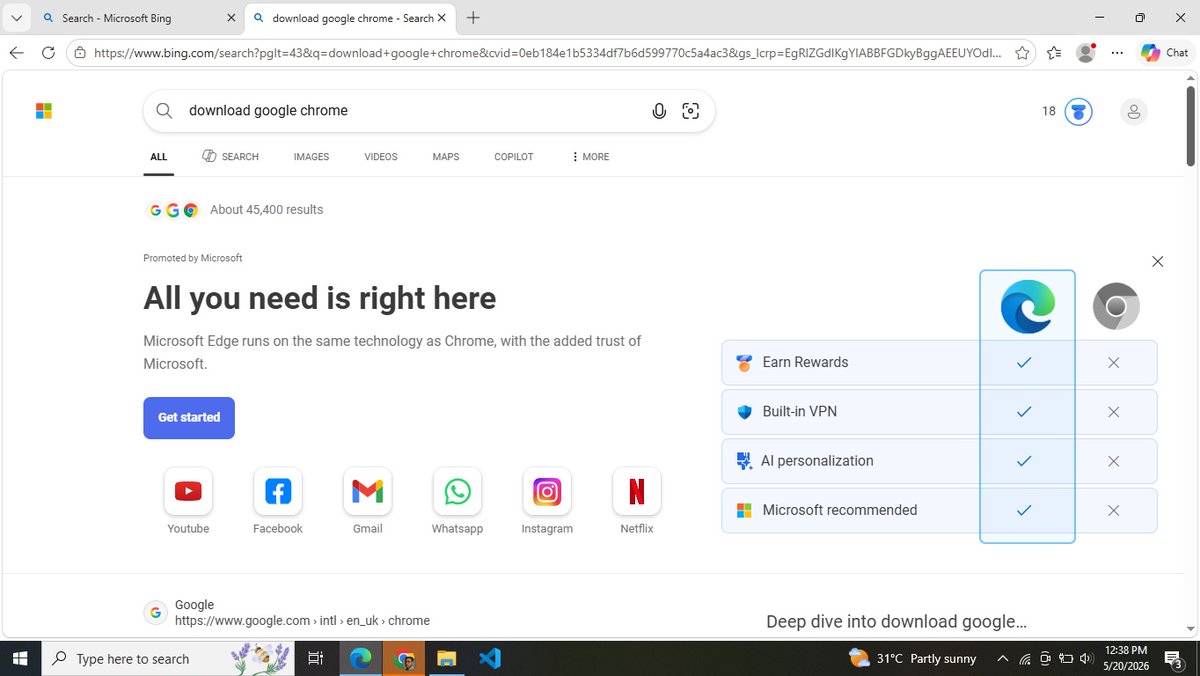The width and height of the screenshot is (1200, 676).
Task: Open the Edge profile avatar in the toolbar
Action: click(x=1086, y=53)
